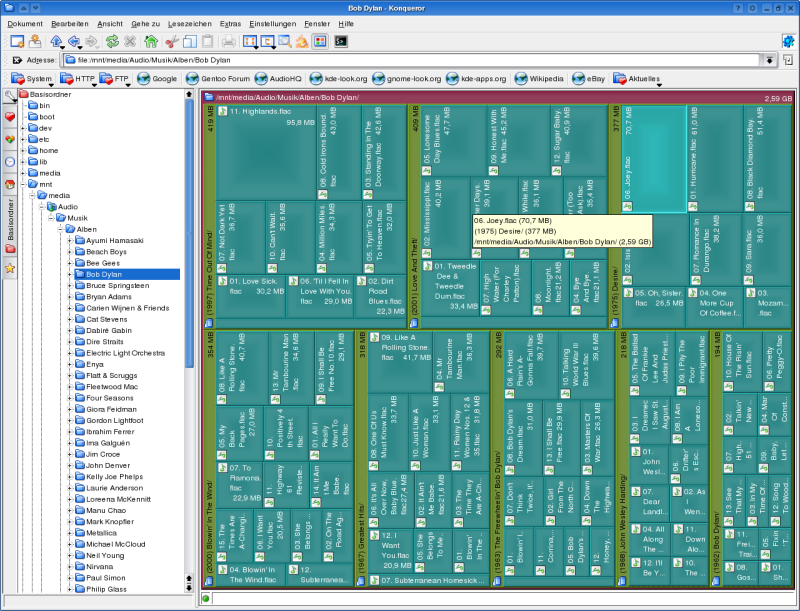800x611 pixels.
Task: Click the vertical scrollbar of the folder tree
Action: (189, 234)
